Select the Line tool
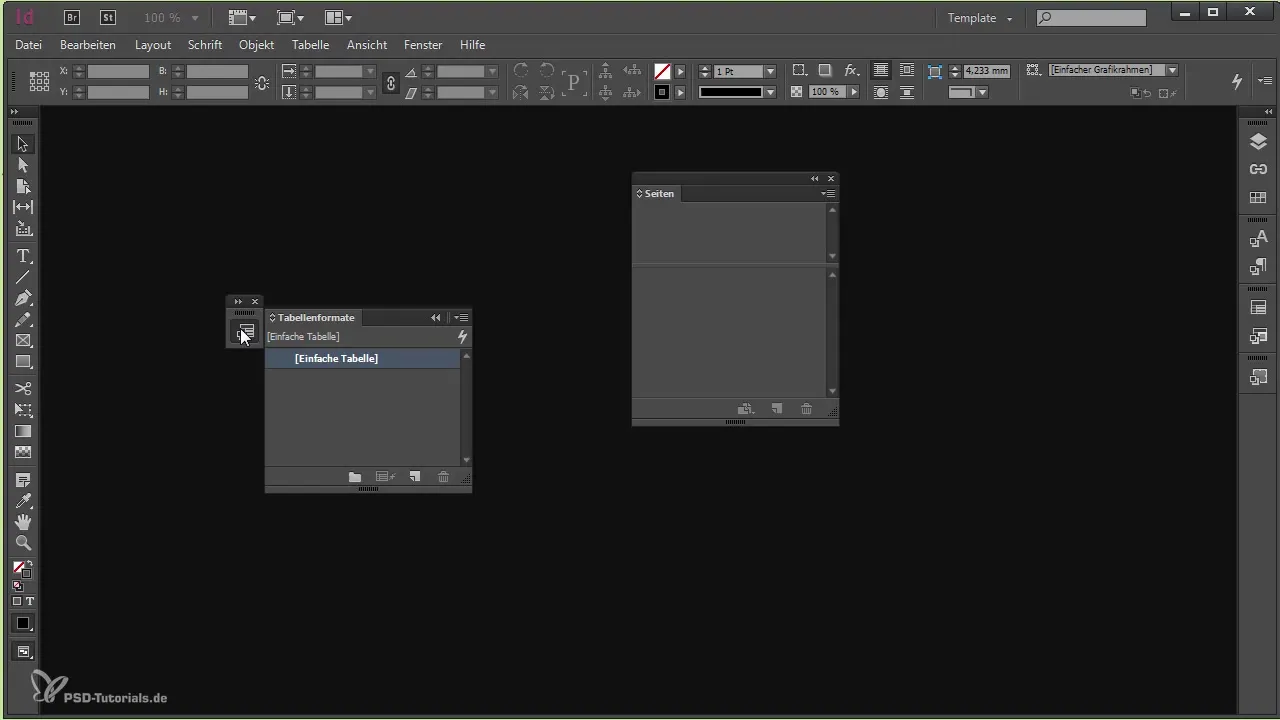Screen dimensions: 1280x720 pos(23,277)
